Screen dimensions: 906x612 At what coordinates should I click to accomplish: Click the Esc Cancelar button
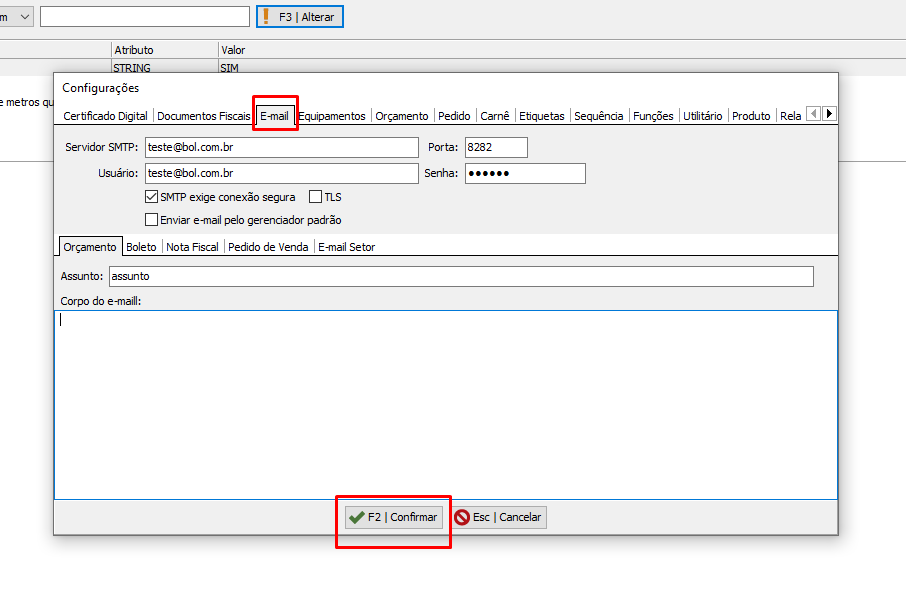[498, 517]
